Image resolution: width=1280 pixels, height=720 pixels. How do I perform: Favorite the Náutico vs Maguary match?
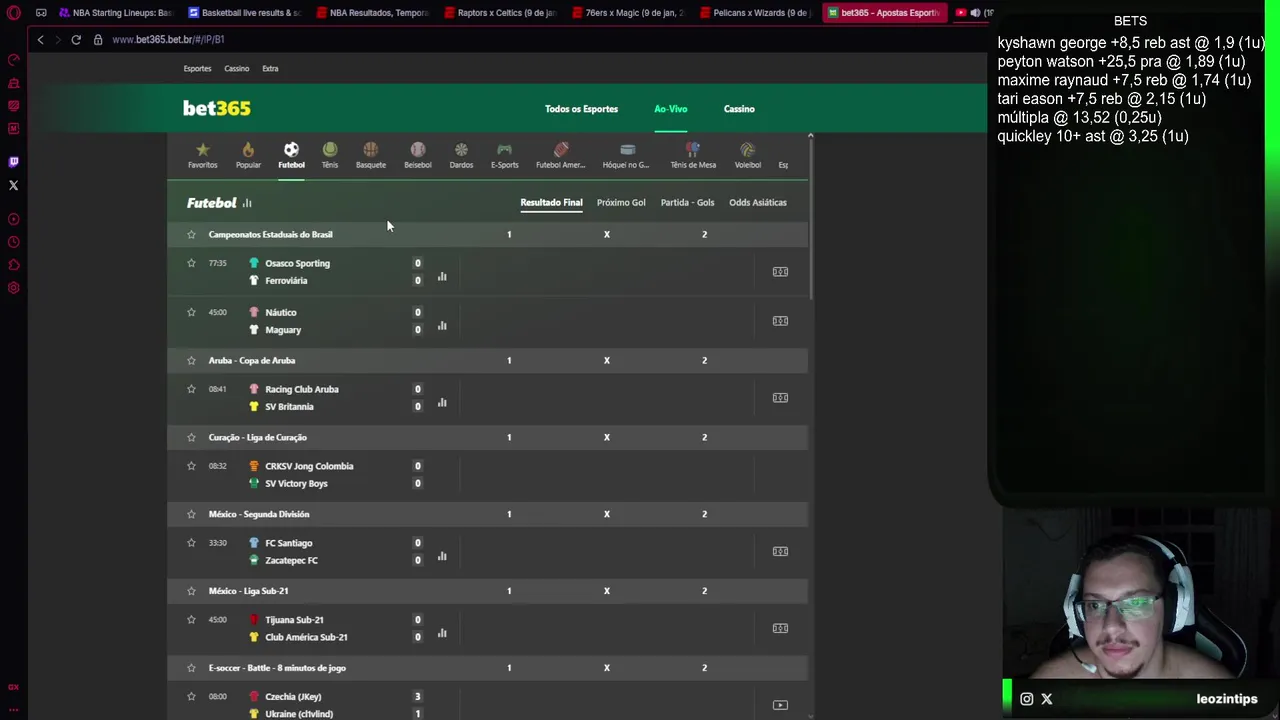pyautogui.click(x=191, y=312)
